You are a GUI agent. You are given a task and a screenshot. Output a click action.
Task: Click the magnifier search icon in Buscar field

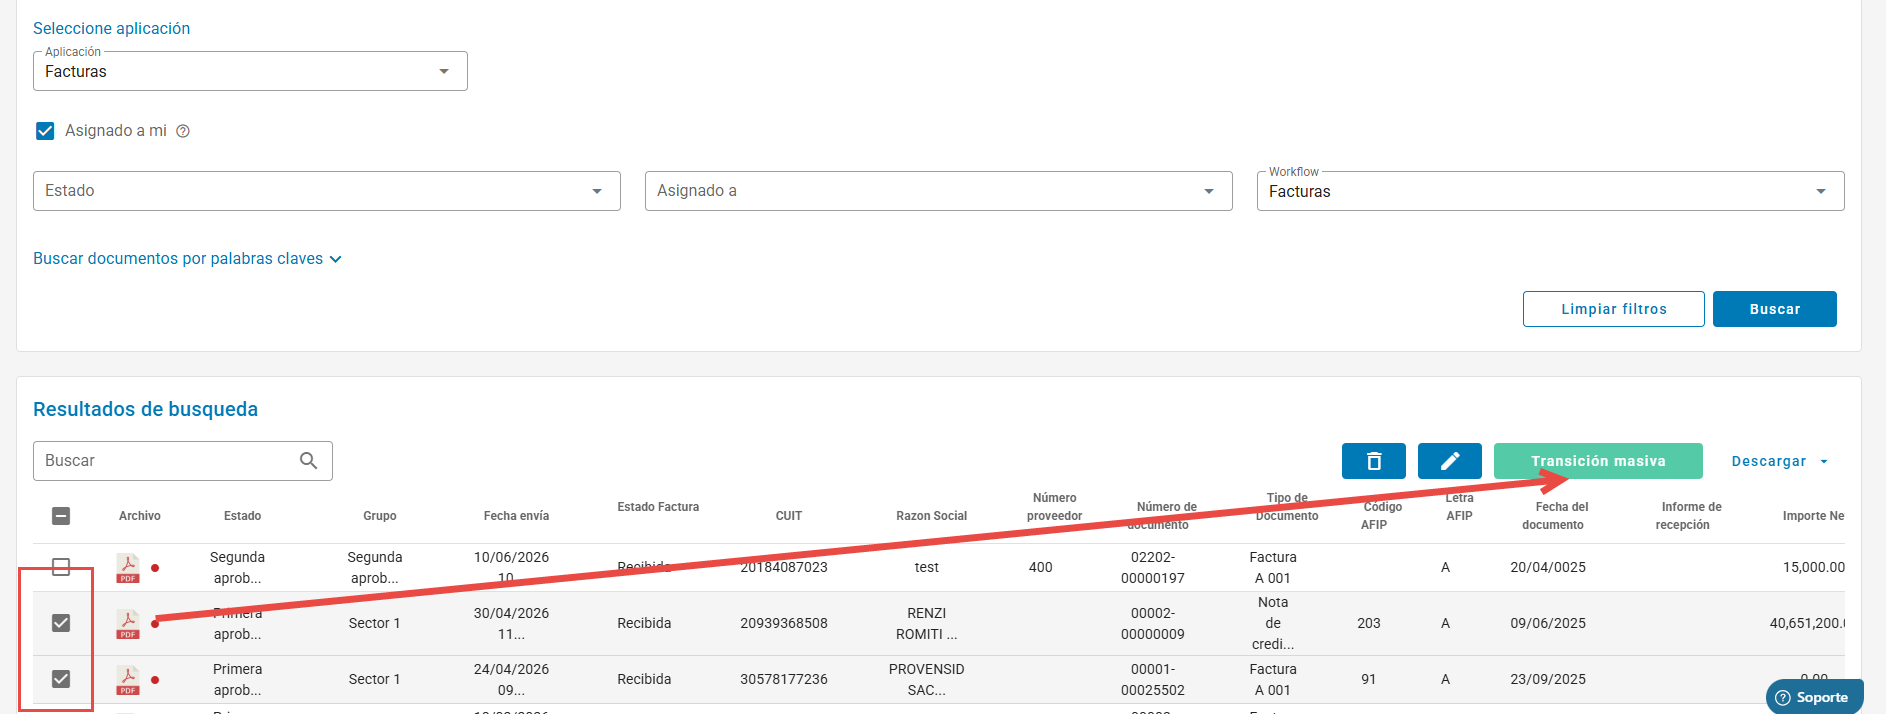[x=309, y=461]
